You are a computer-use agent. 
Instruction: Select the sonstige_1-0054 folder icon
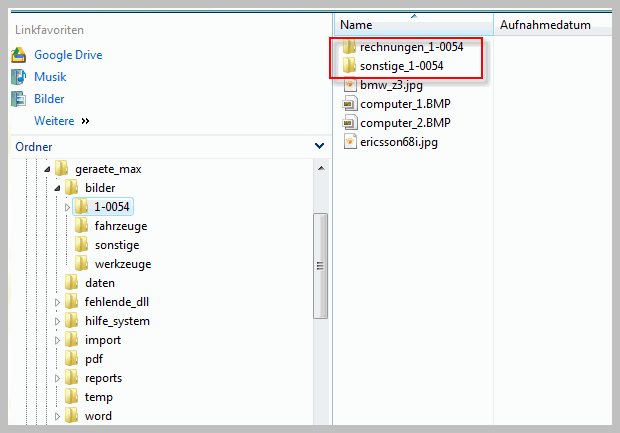tap(349, 66)
